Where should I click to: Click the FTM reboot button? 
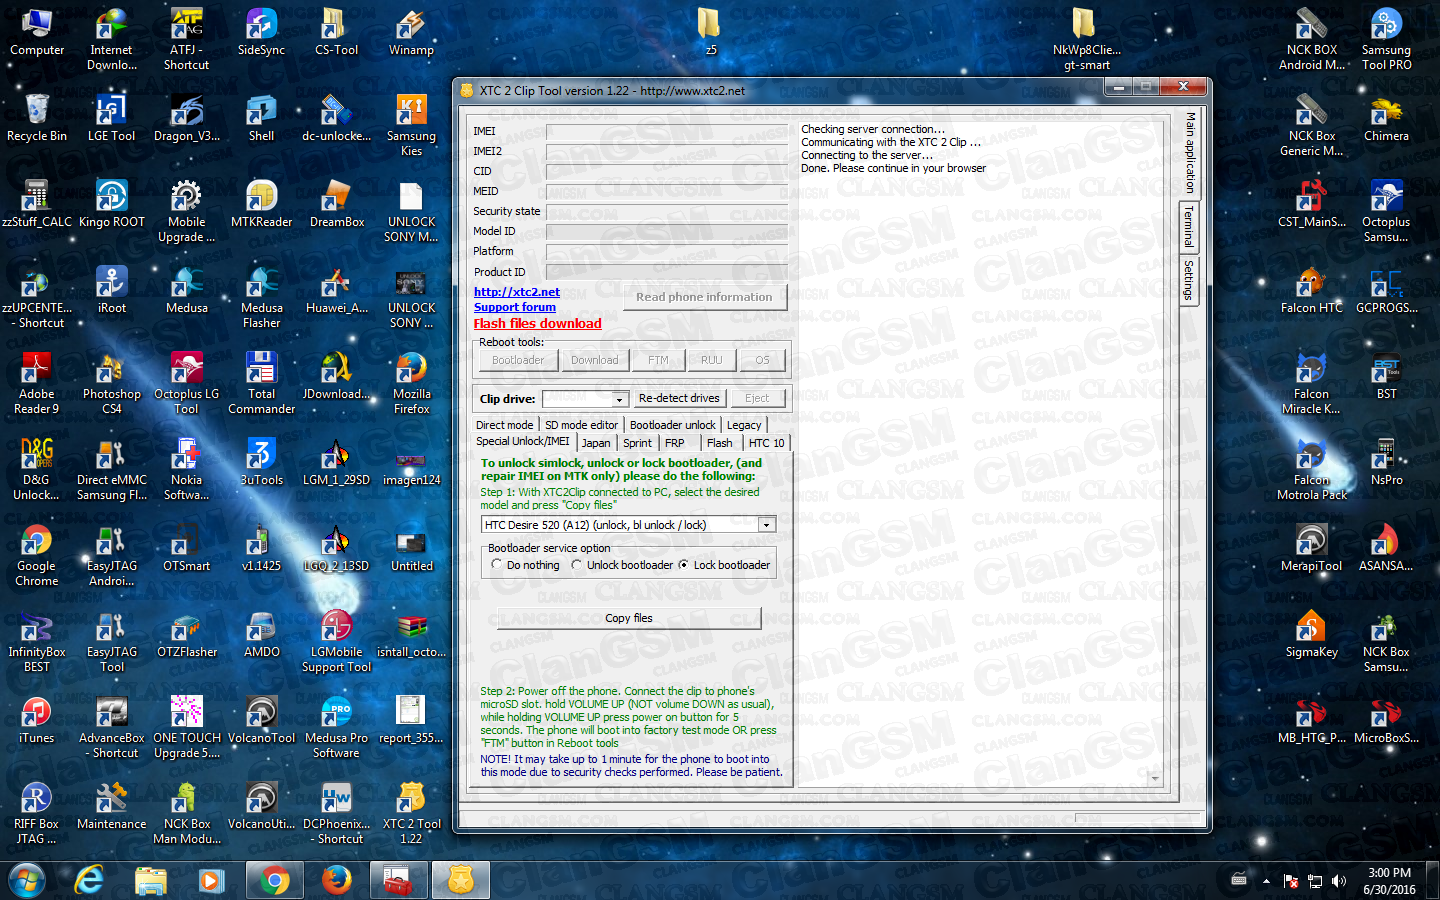pos(658,360)
